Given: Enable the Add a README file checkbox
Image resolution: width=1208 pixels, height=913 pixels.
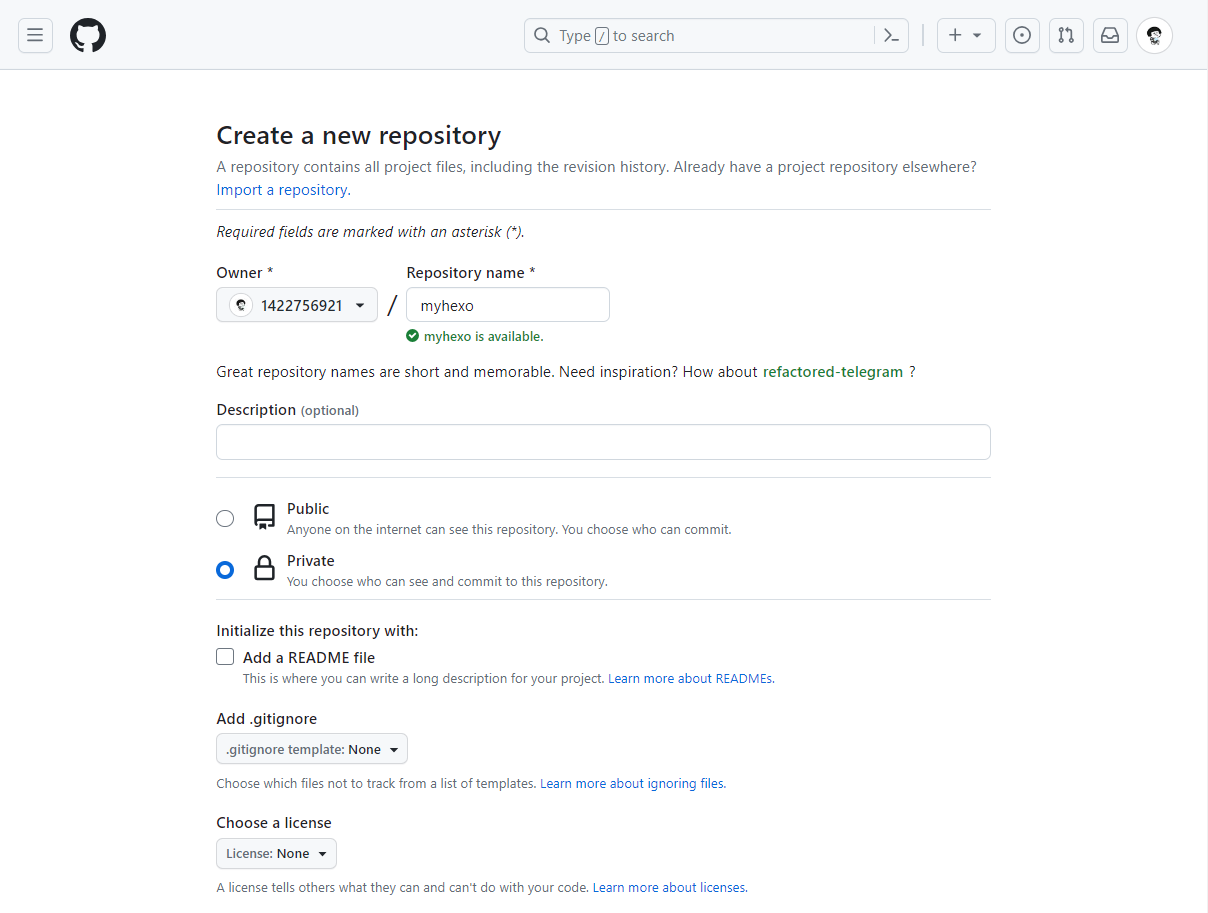Looking at the screenshot, I should (225, 657).
